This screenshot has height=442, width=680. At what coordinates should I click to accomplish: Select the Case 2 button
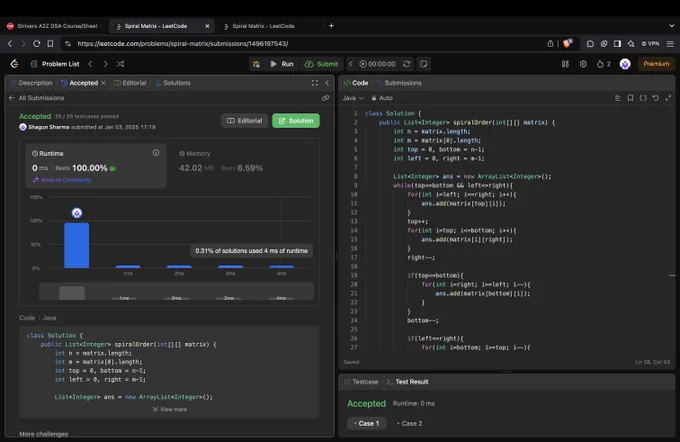(x=410, y=423)
